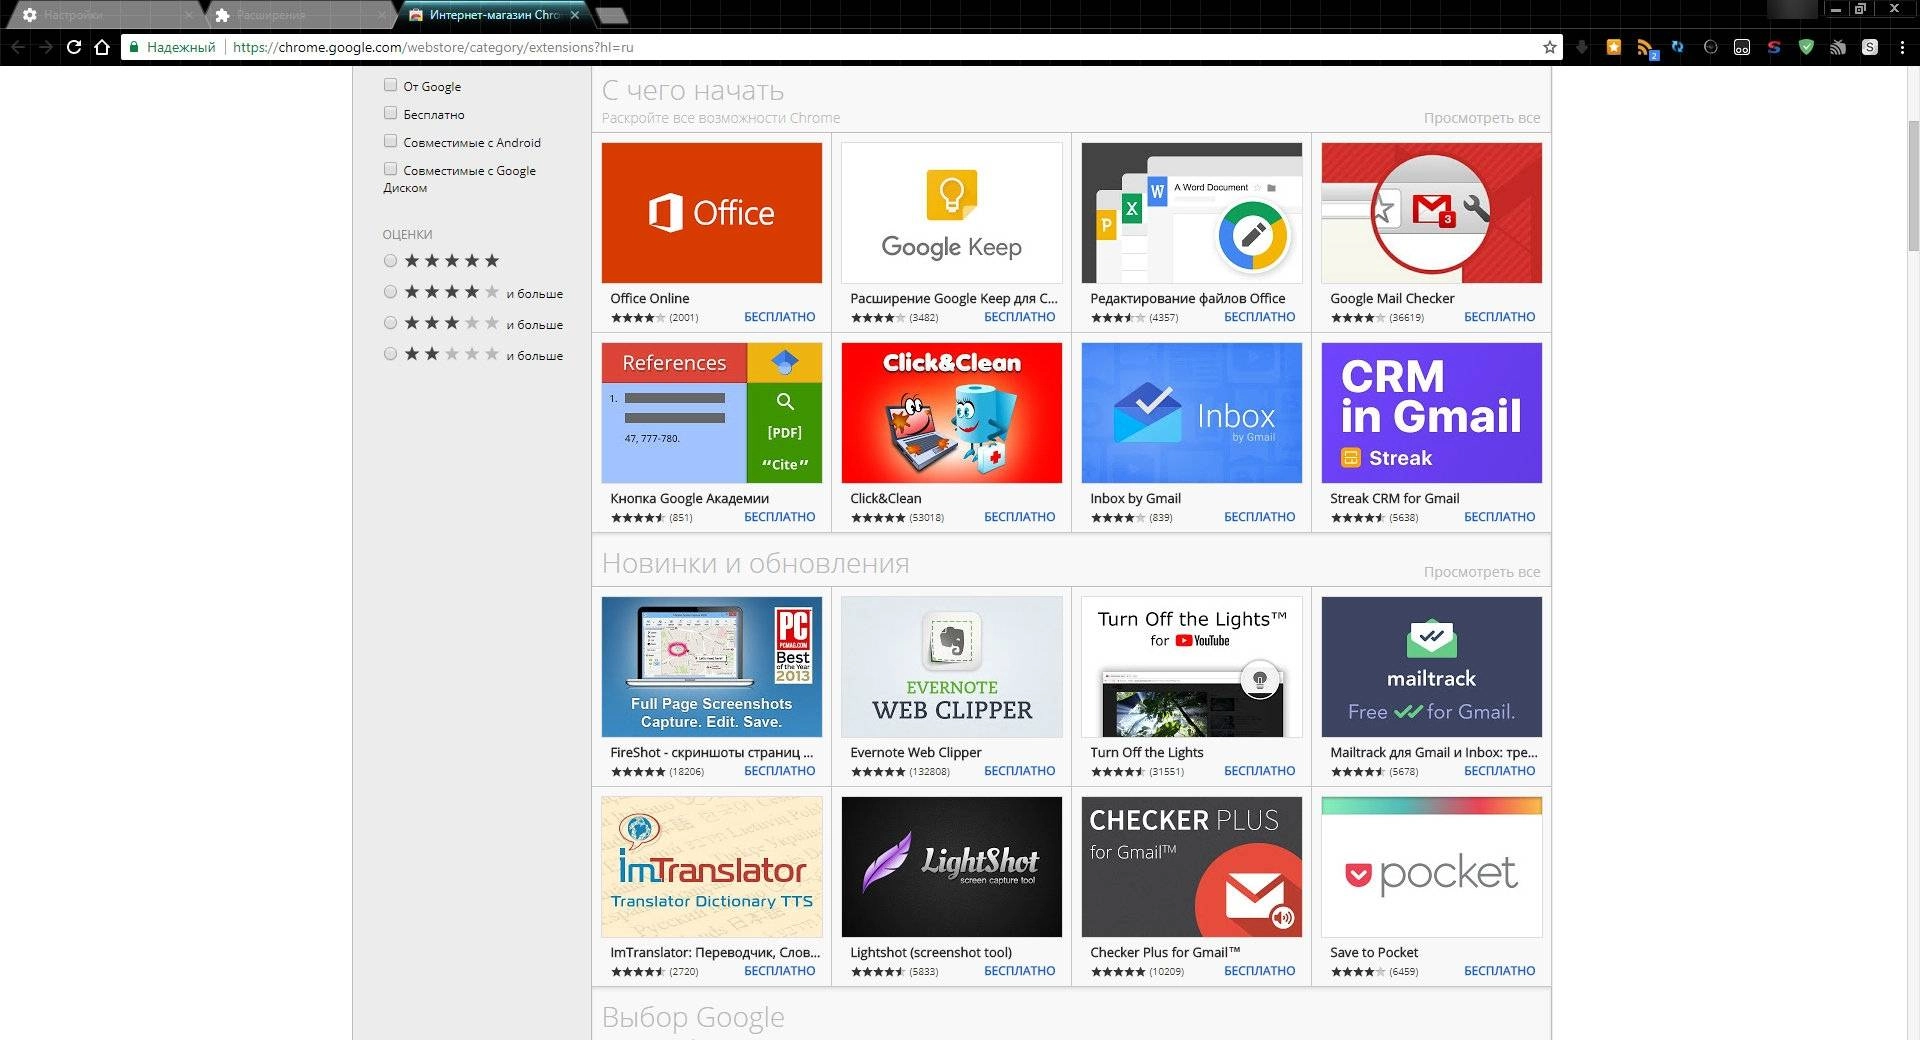Open the gray download arrow extension

[x=1581, y=47]
